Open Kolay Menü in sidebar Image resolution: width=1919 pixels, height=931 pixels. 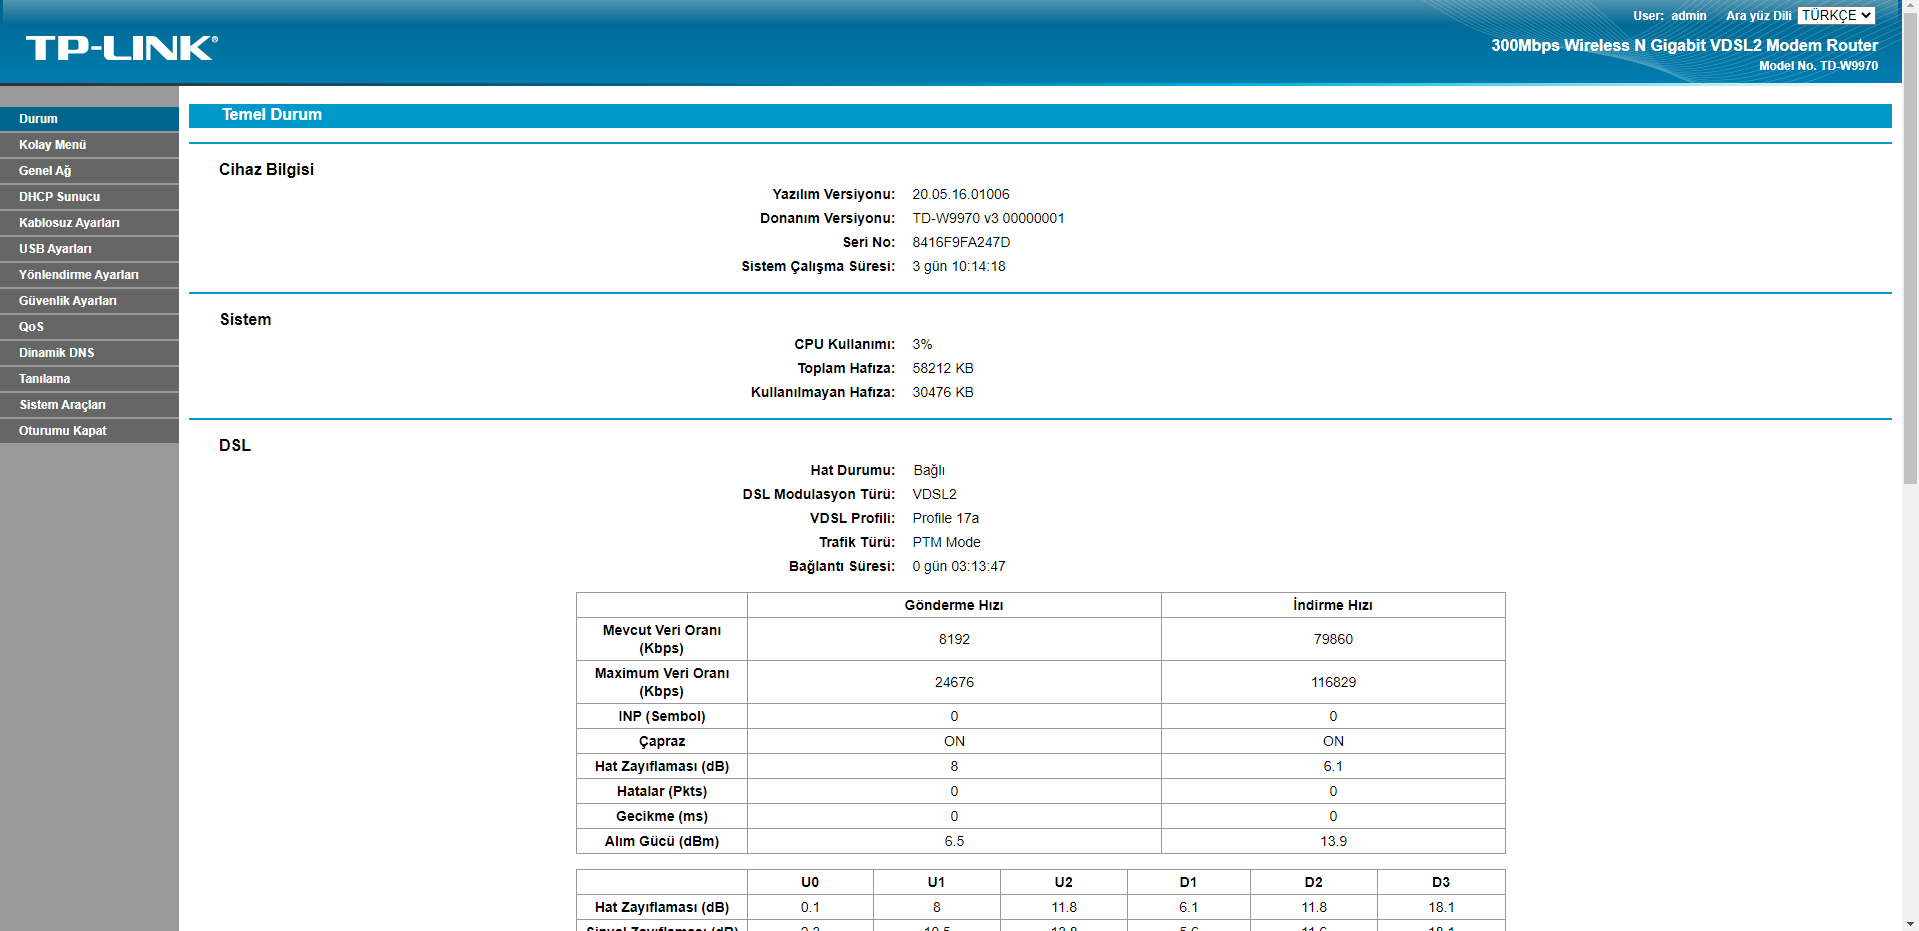89,145
